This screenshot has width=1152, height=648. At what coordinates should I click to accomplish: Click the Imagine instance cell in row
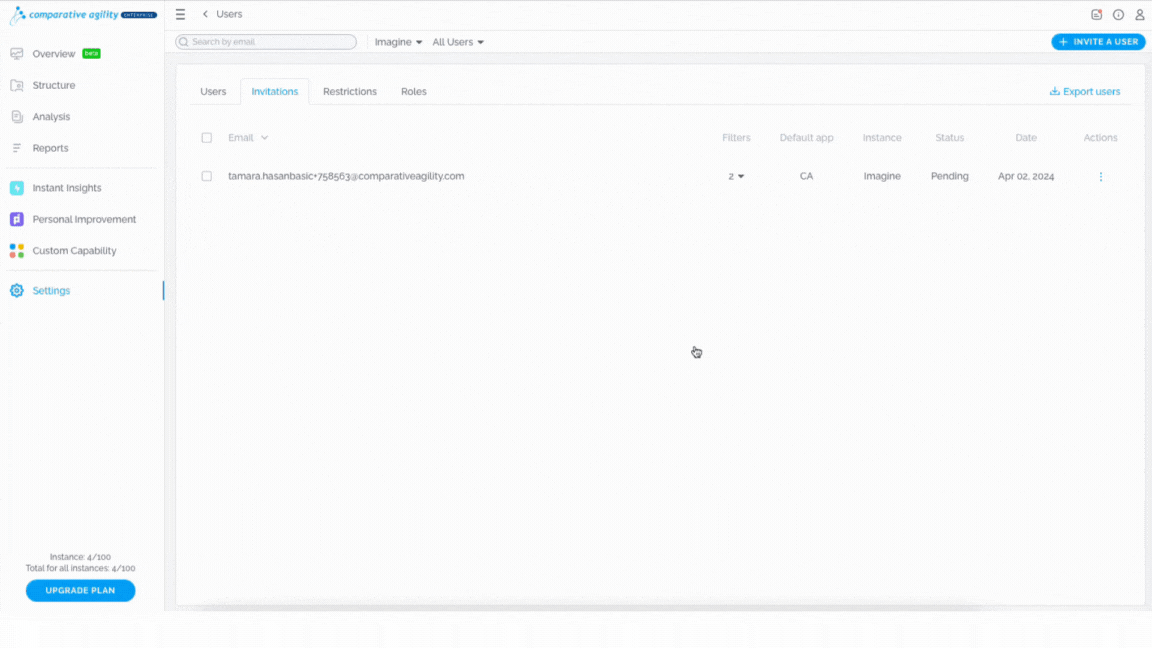click(x=882, y=176)
